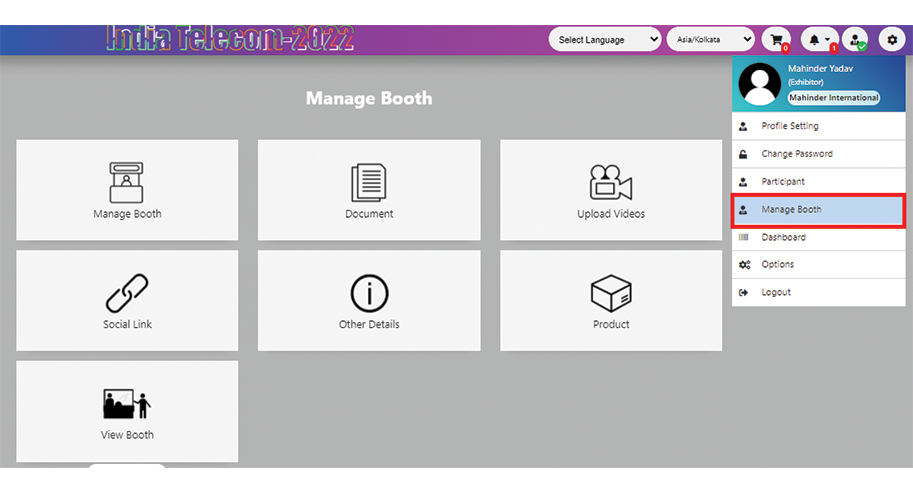
Task: Click the profile avatar picture
Action: [x=759, y=85]
